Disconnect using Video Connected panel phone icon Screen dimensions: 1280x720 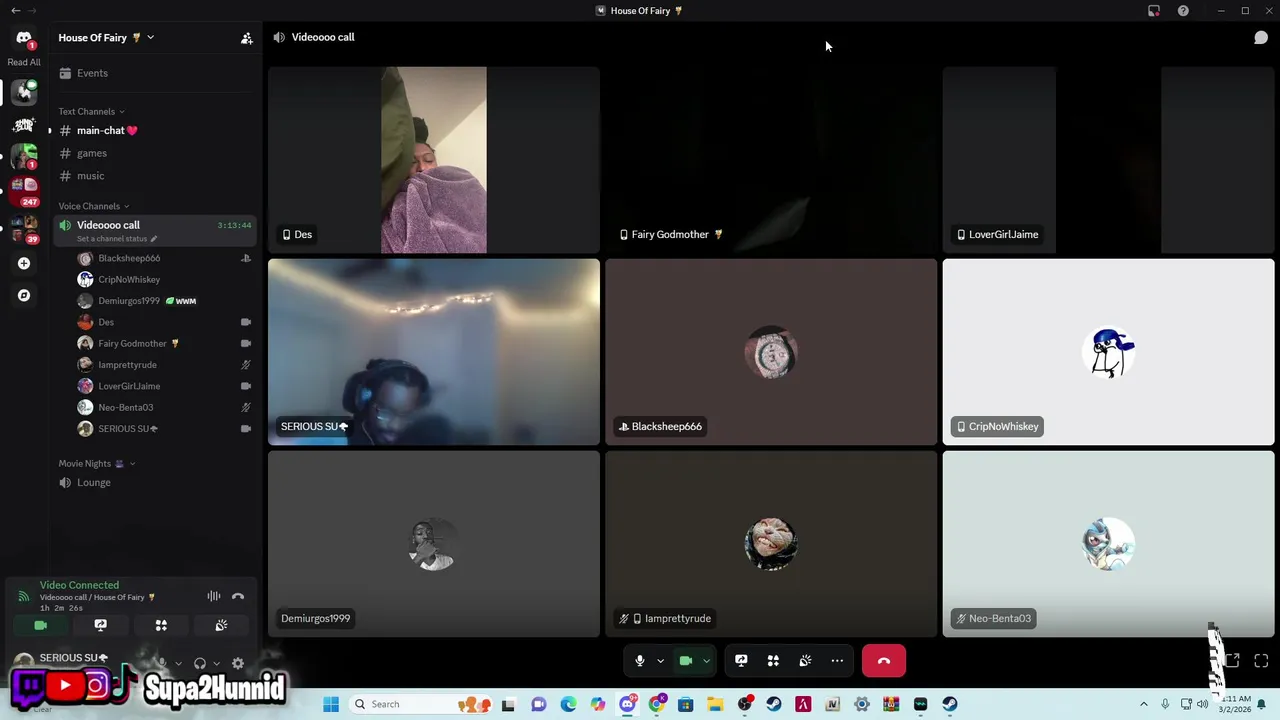[238, 596]
